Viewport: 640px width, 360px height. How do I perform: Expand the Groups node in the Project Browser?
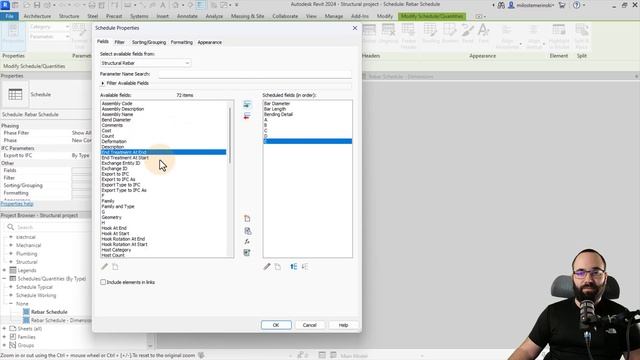(x=4, y=345)
